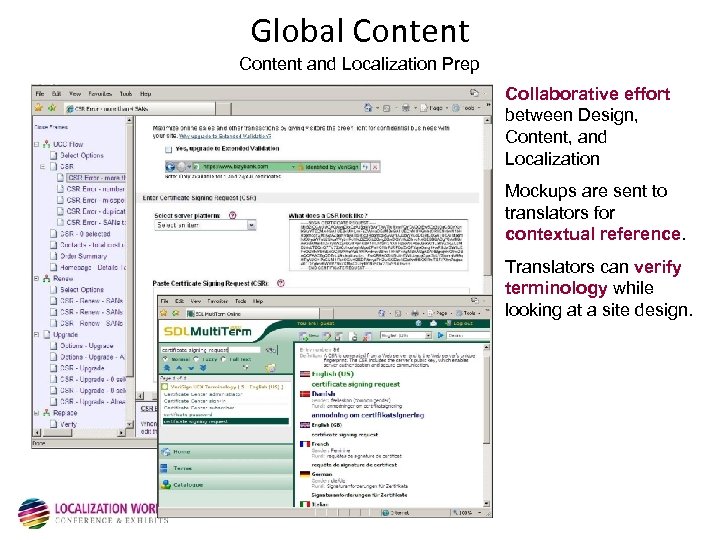Click the sample CSR text box
This screenshot has width=720, height=540.
coord(378,245)
